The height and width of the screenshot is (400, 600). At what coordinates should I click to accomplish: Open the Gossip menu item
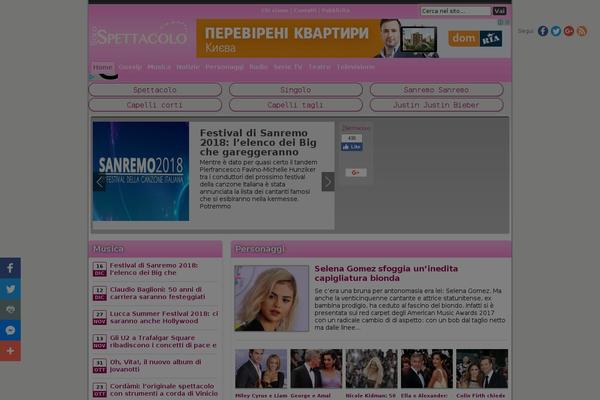click(x=130, y=67)
